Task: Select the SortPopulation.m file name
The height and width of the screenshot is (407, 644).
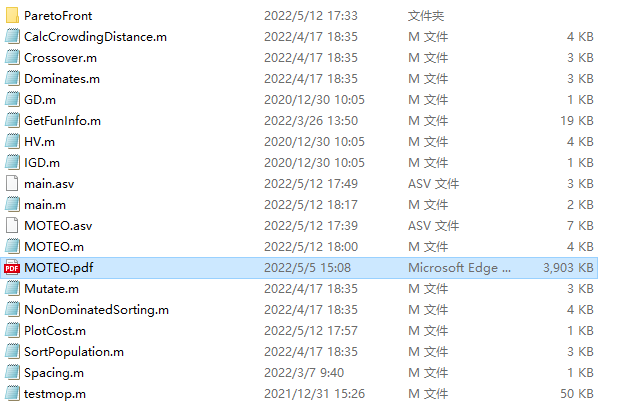Action: [x=74, y=352]
